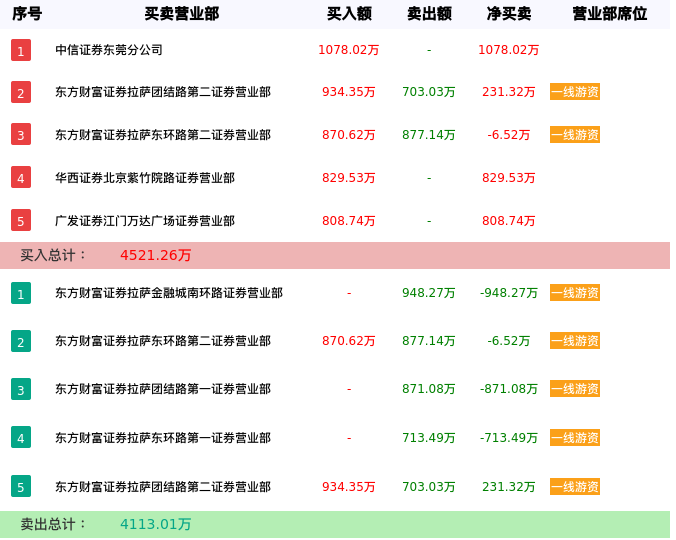This screenshot has height=540, width=676.
Task: Click the red rank 1 badge
Action: click(21, 50)
